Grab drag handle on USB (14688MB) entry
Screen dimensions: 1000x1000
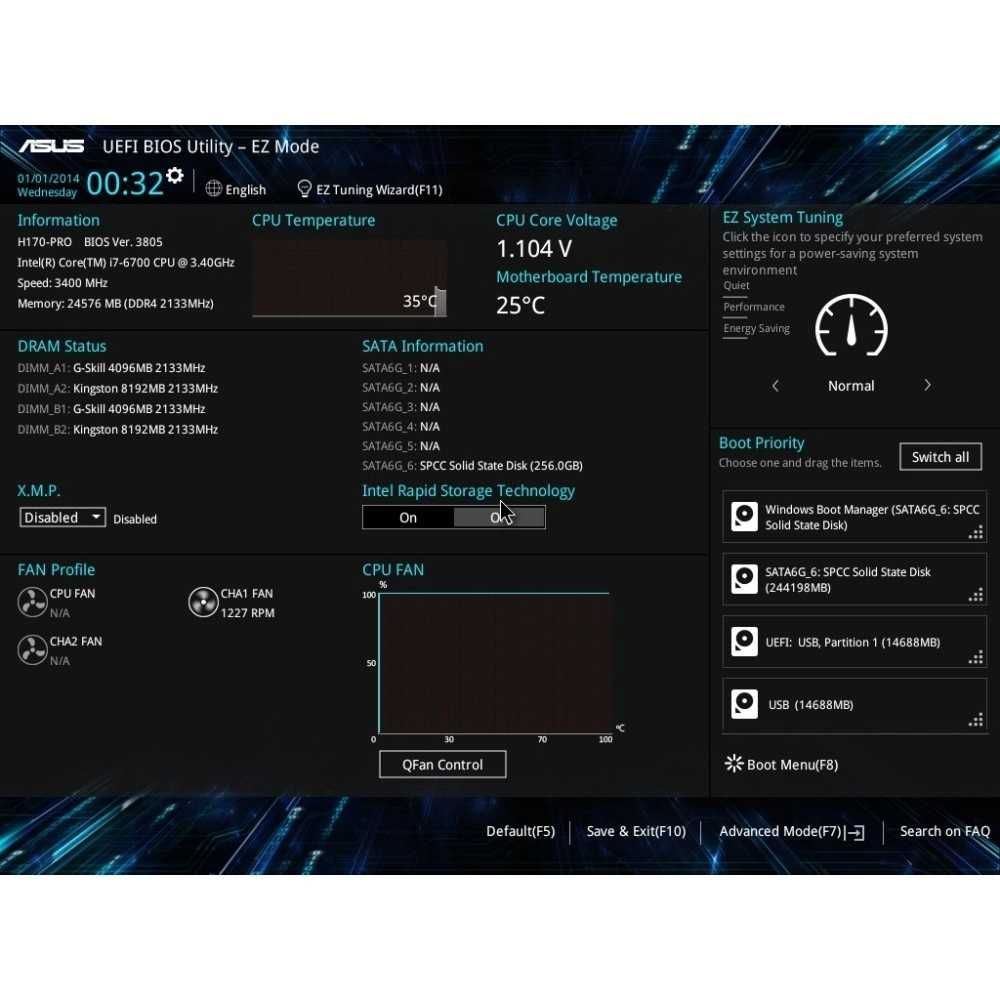tap(976, 721)
